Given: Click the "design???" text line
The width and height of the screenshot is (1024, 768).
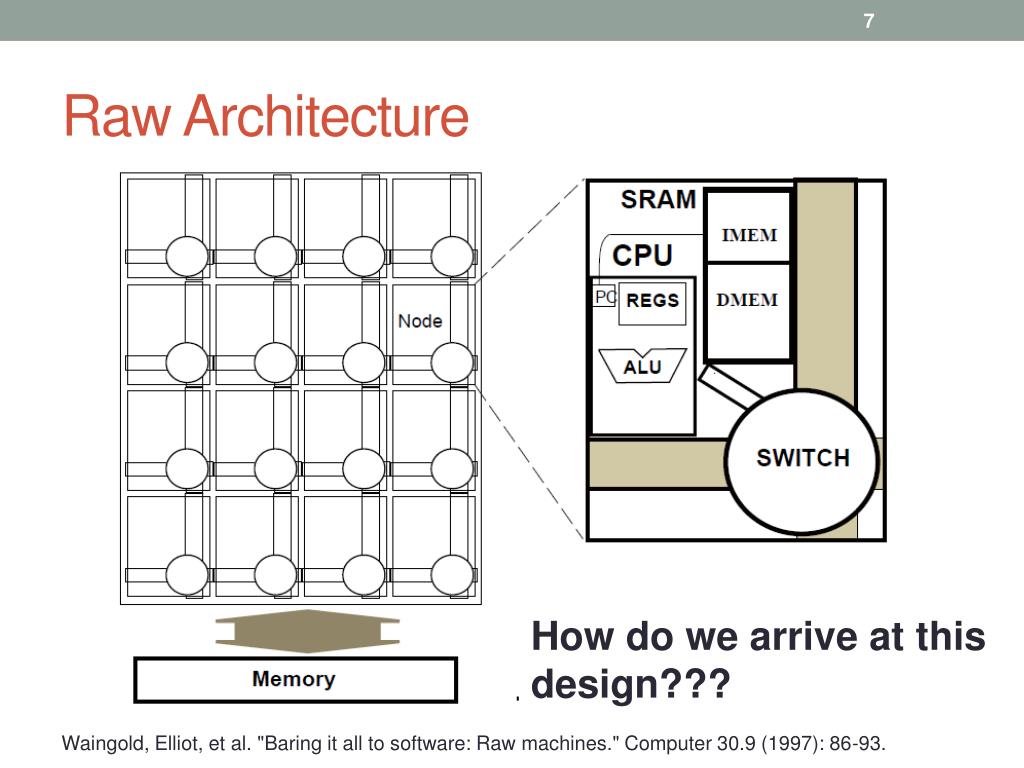Looking at the screenshot, I should (630, 684).
